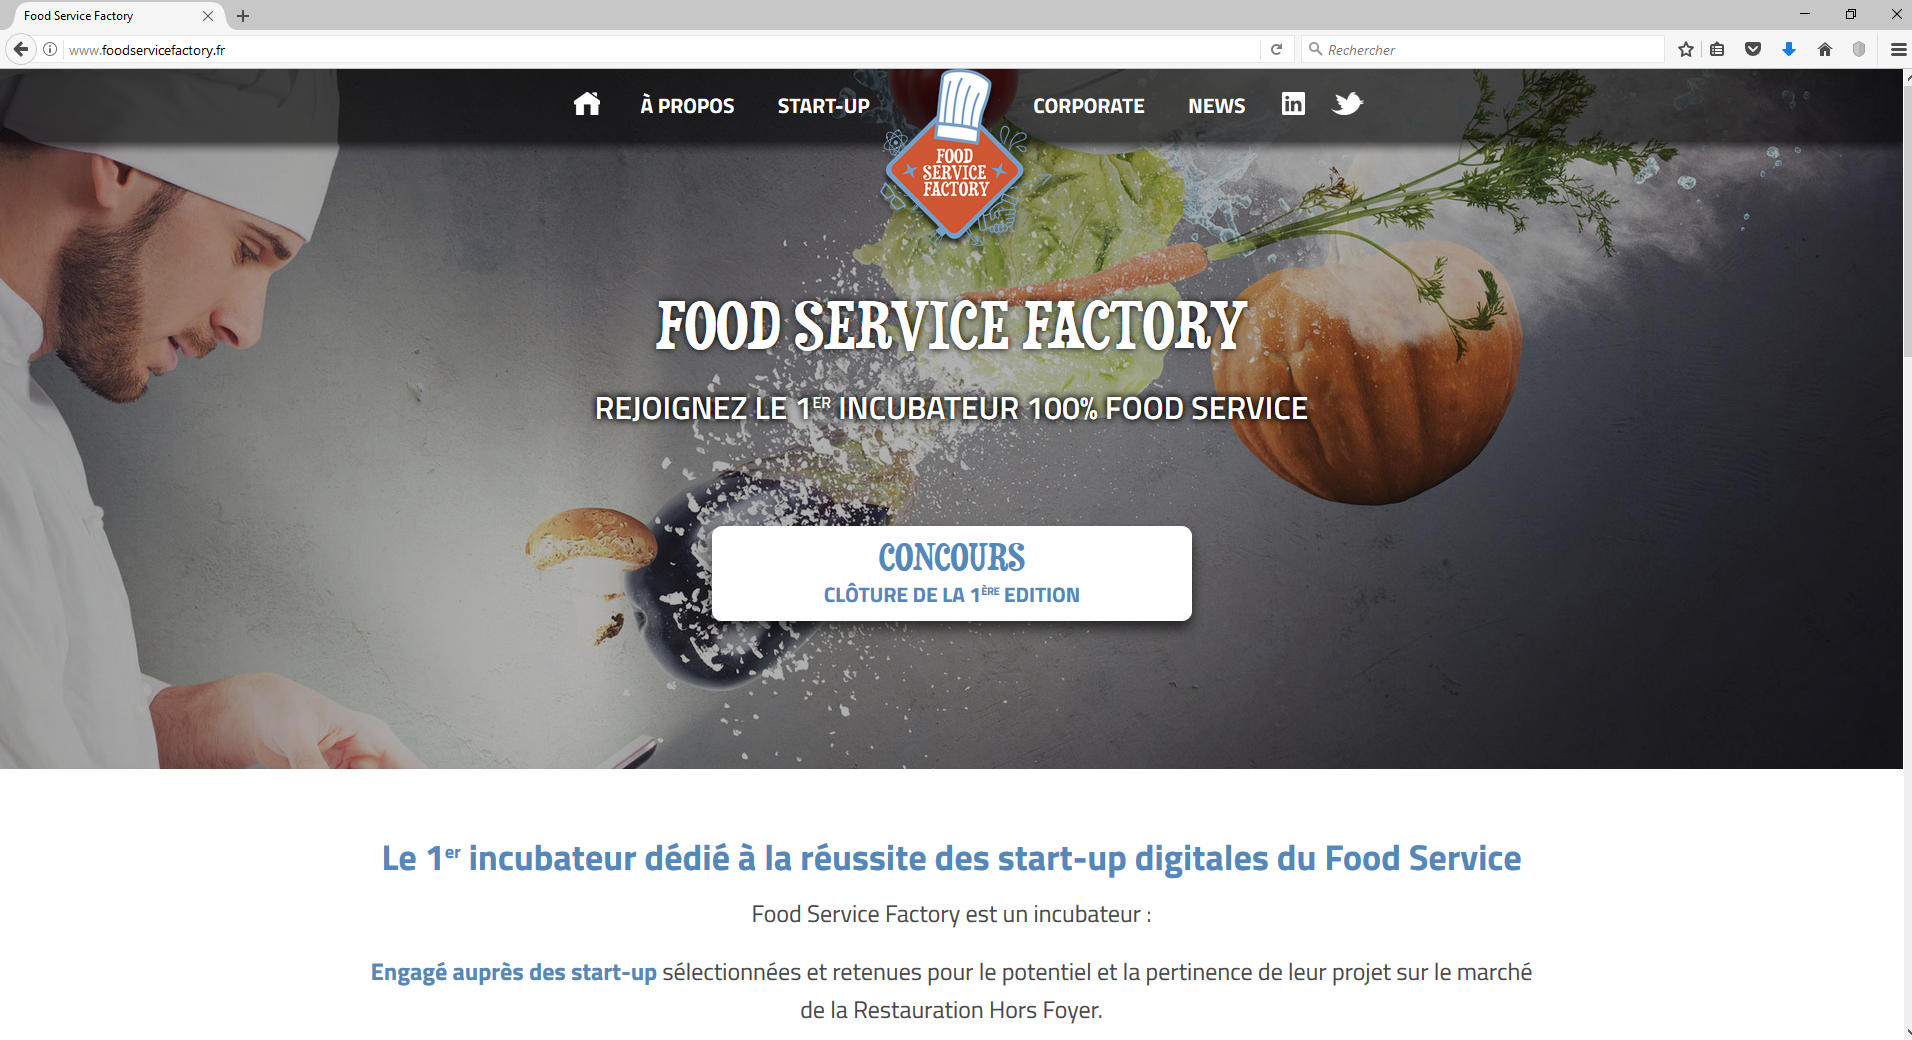The image size is (1912, 1040).
Task: Open the Twitter bird icon
Action: click(1347, 103)
